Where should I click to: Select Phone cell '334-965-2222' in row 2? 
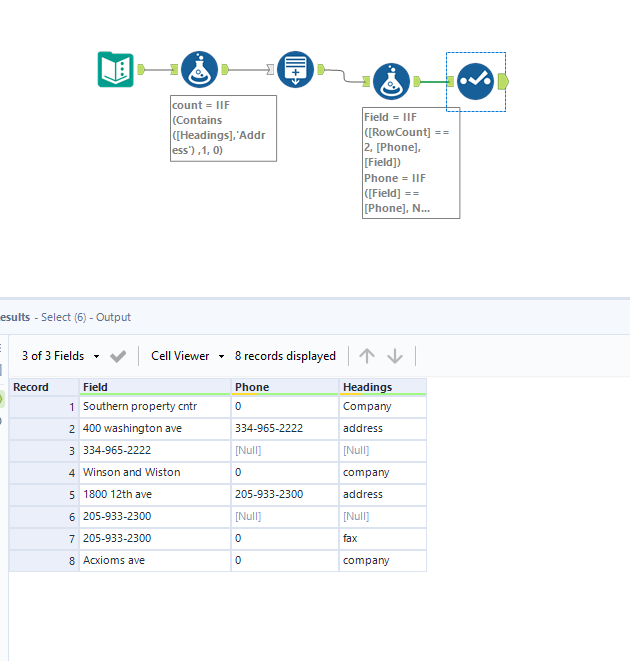click(x=285, y=428)
